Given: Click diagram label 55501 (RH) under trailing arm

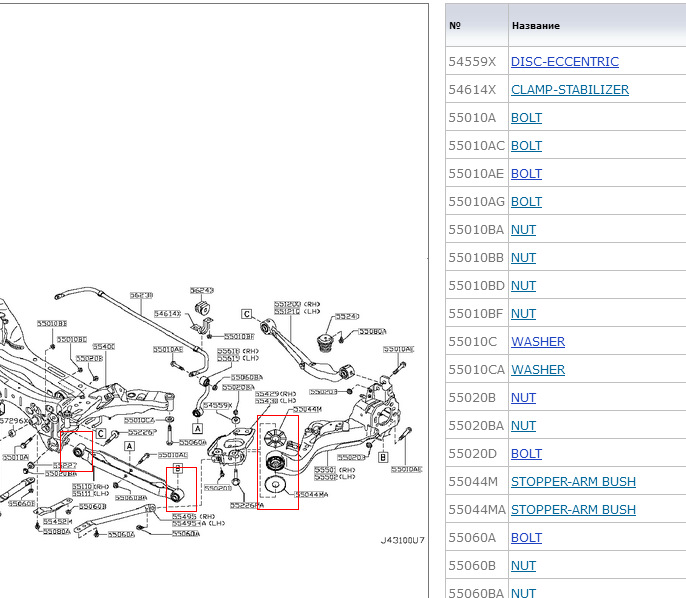Looking at the screenshot, I should click(x=335, y=470).
